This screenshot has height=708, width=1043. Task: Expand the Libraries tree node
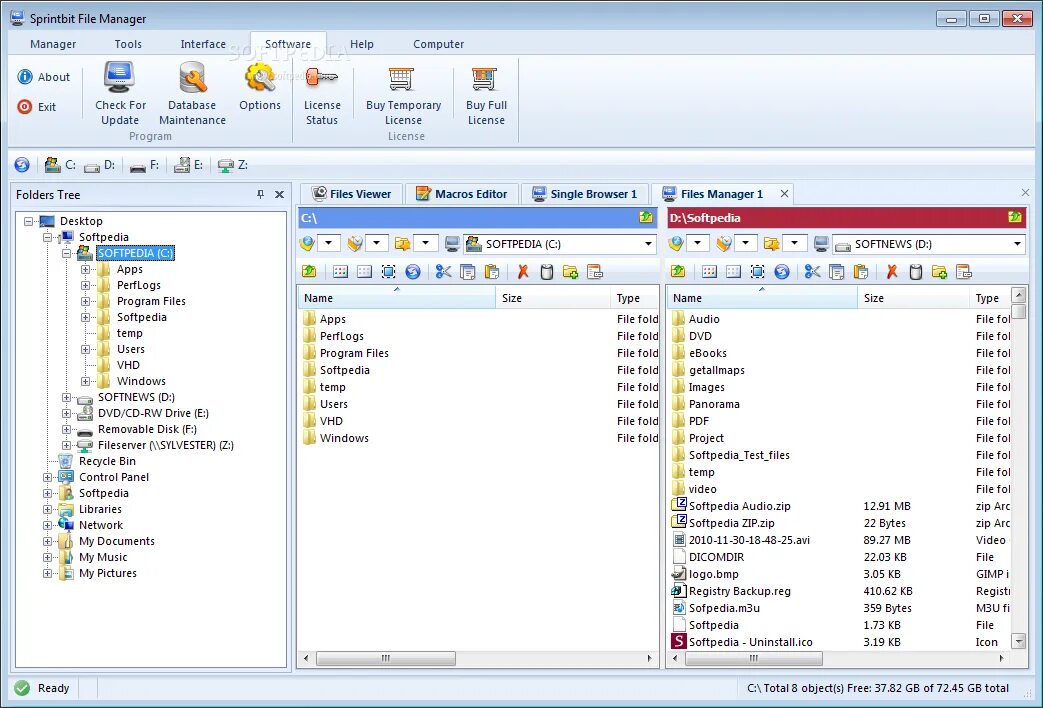(x=47, y=509)
